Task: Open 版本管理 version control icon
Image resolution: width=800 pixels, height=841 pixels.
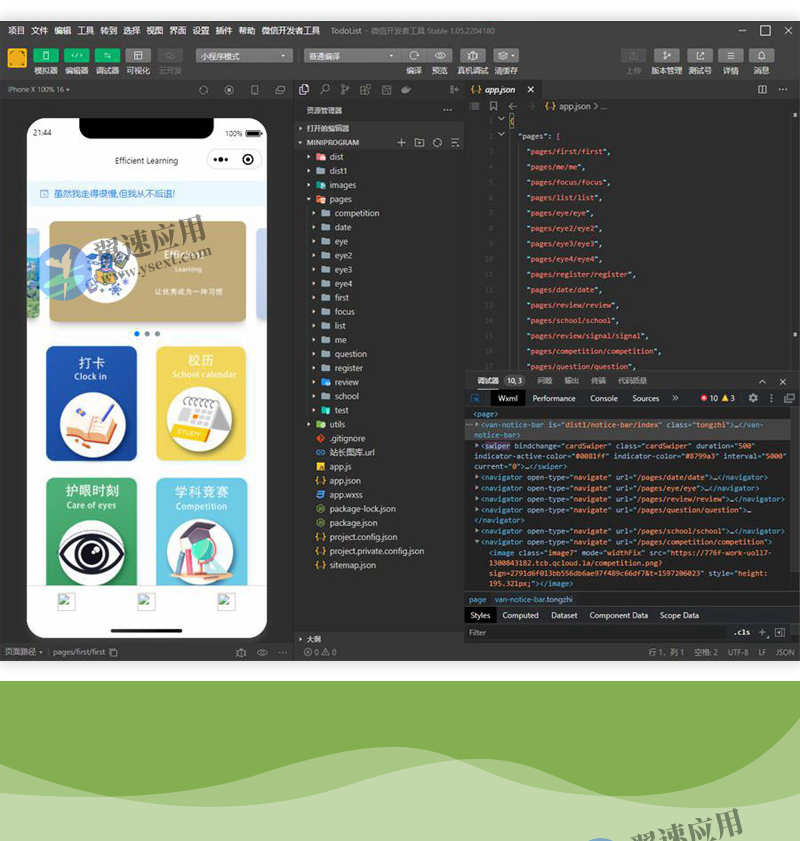Action: click(x=666, y=56)
